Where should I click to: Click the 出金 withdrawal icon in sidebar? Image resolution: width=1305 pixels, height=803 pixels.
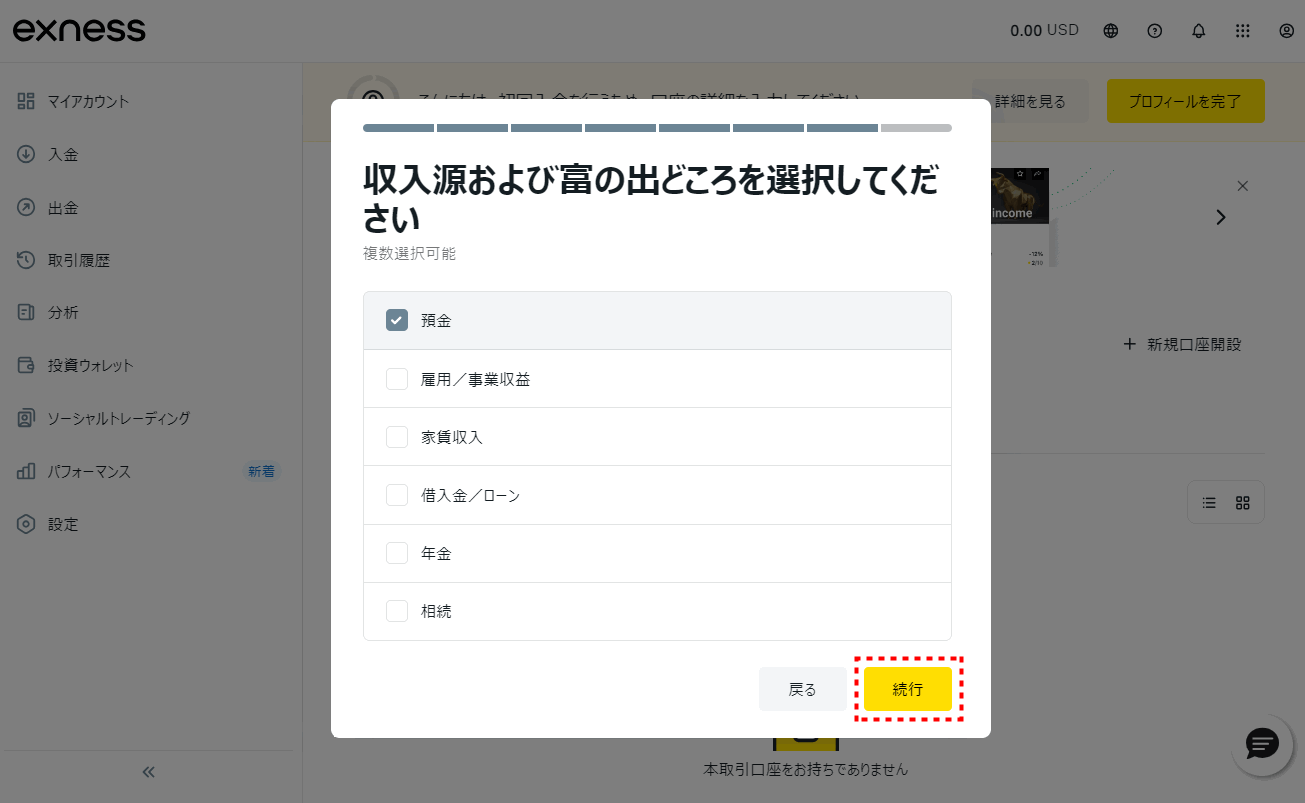[26, 207]
